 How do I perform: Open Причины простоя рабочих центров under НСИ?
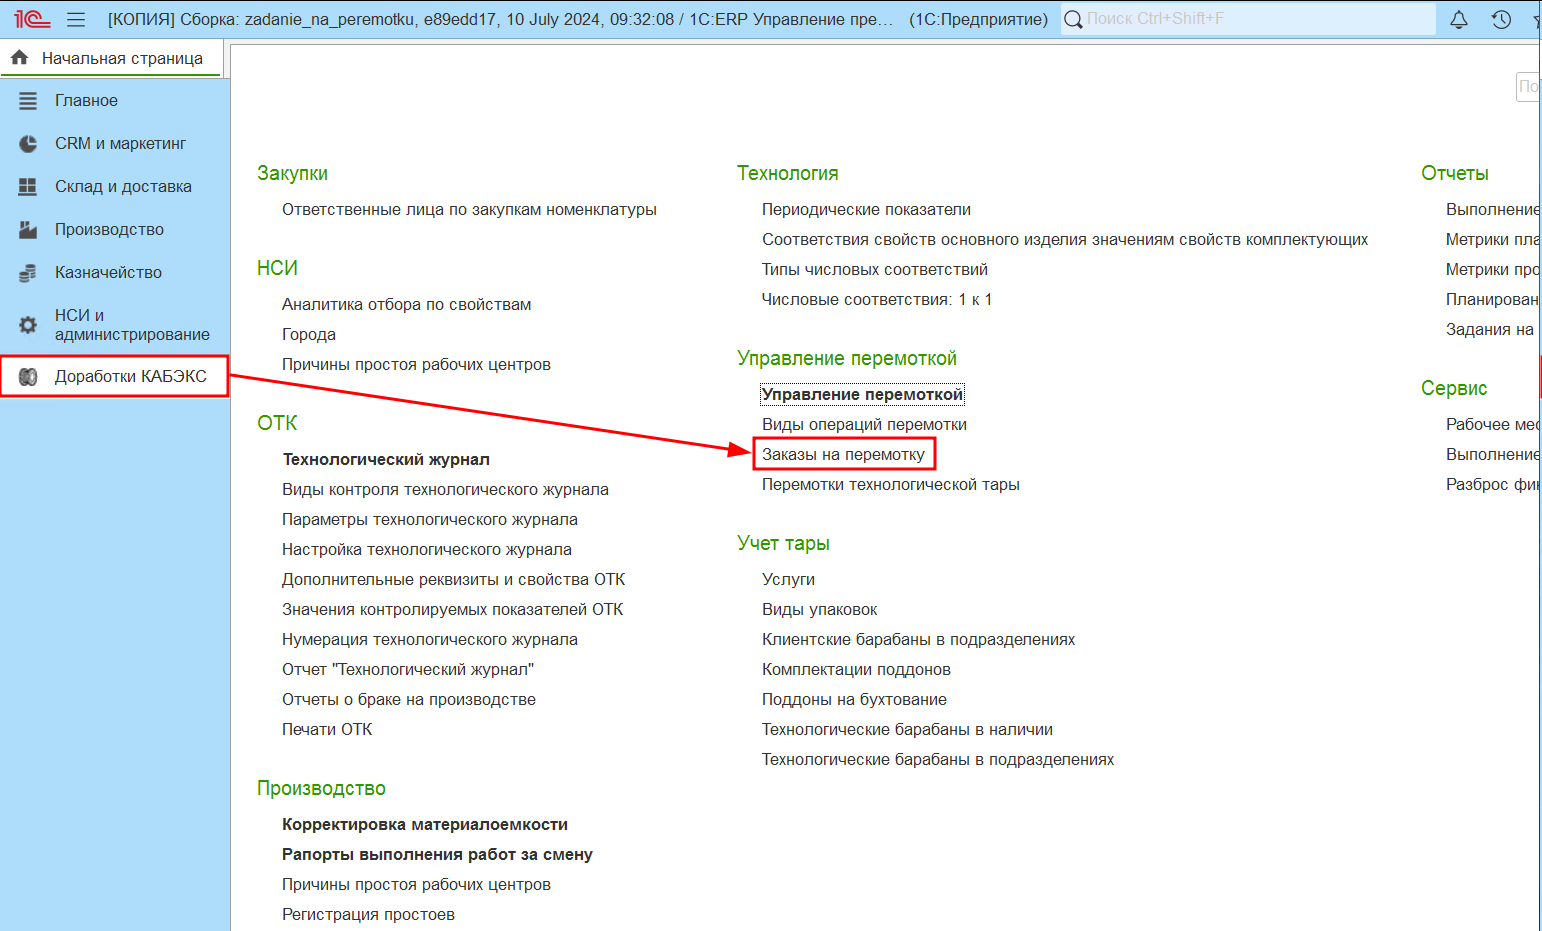click(416, 365)
